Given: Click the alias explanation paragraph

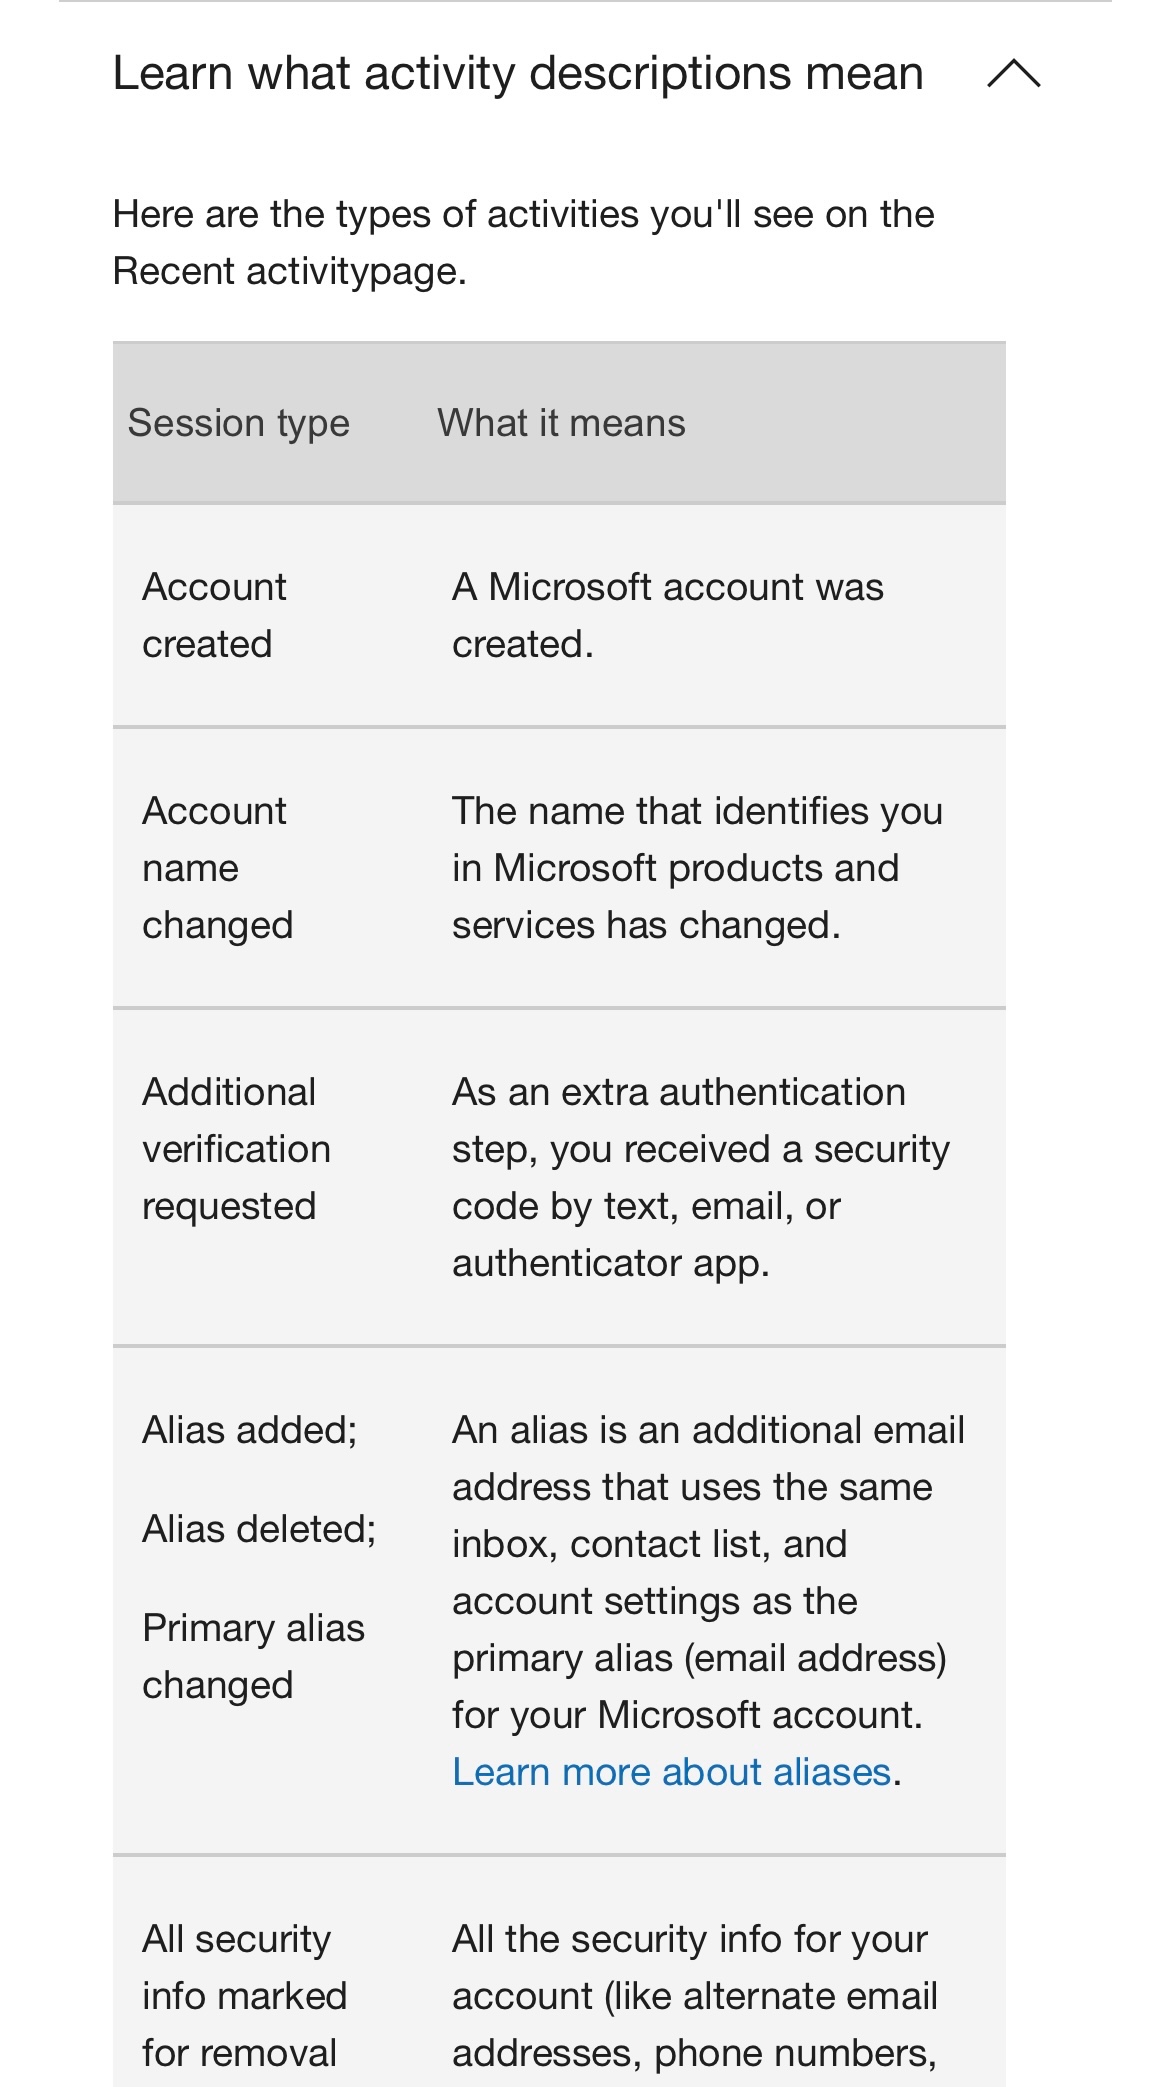Looking at the screenshot, I should (x=708, y=1601).
